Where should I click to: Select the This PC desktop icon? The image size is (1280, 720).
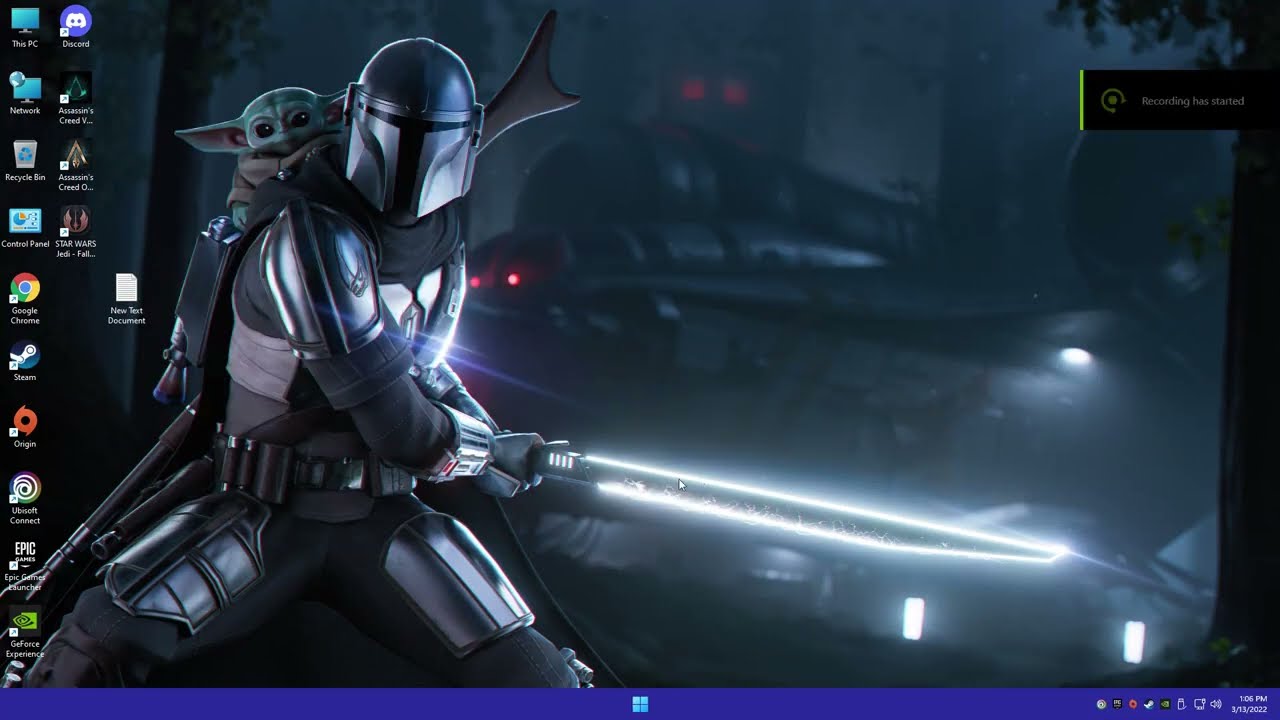25,27
